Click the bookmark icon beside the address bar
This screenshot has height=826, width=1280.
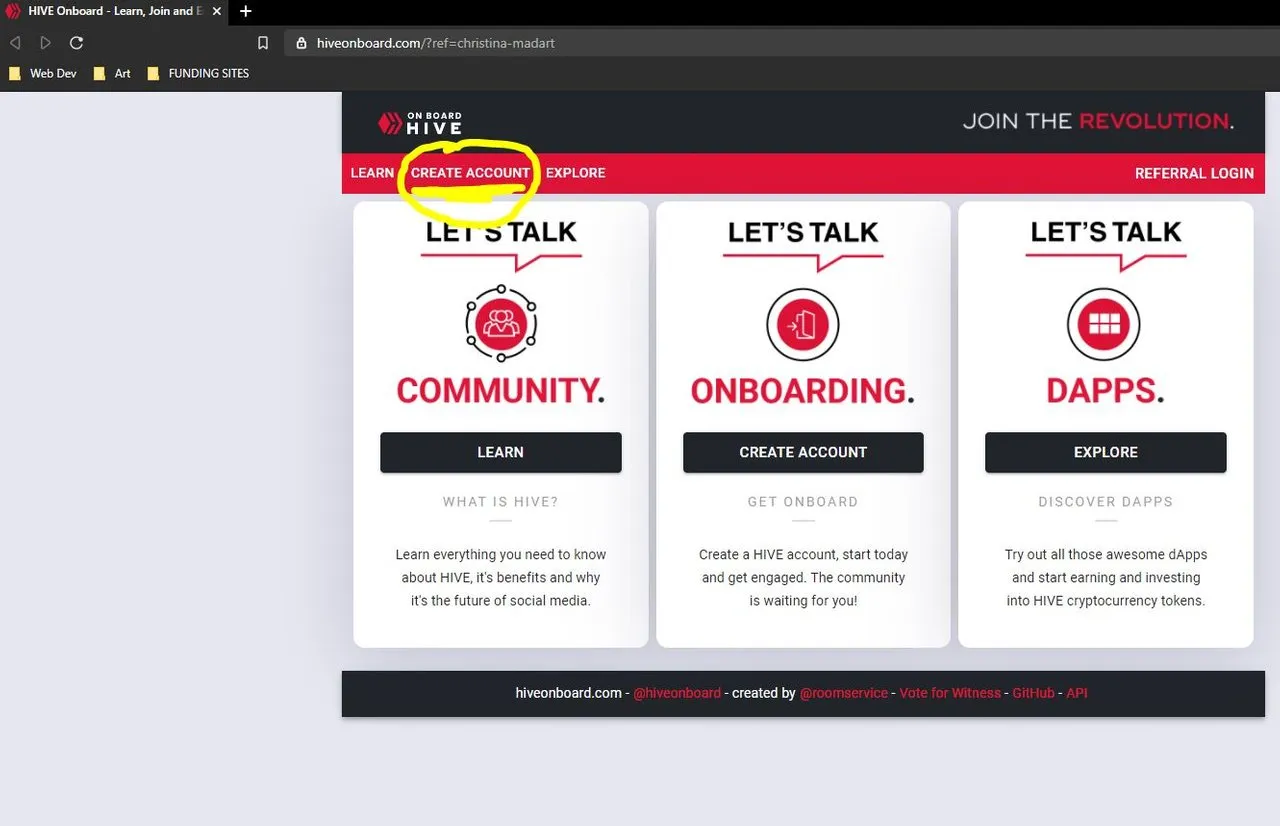(x=263, y=43)
